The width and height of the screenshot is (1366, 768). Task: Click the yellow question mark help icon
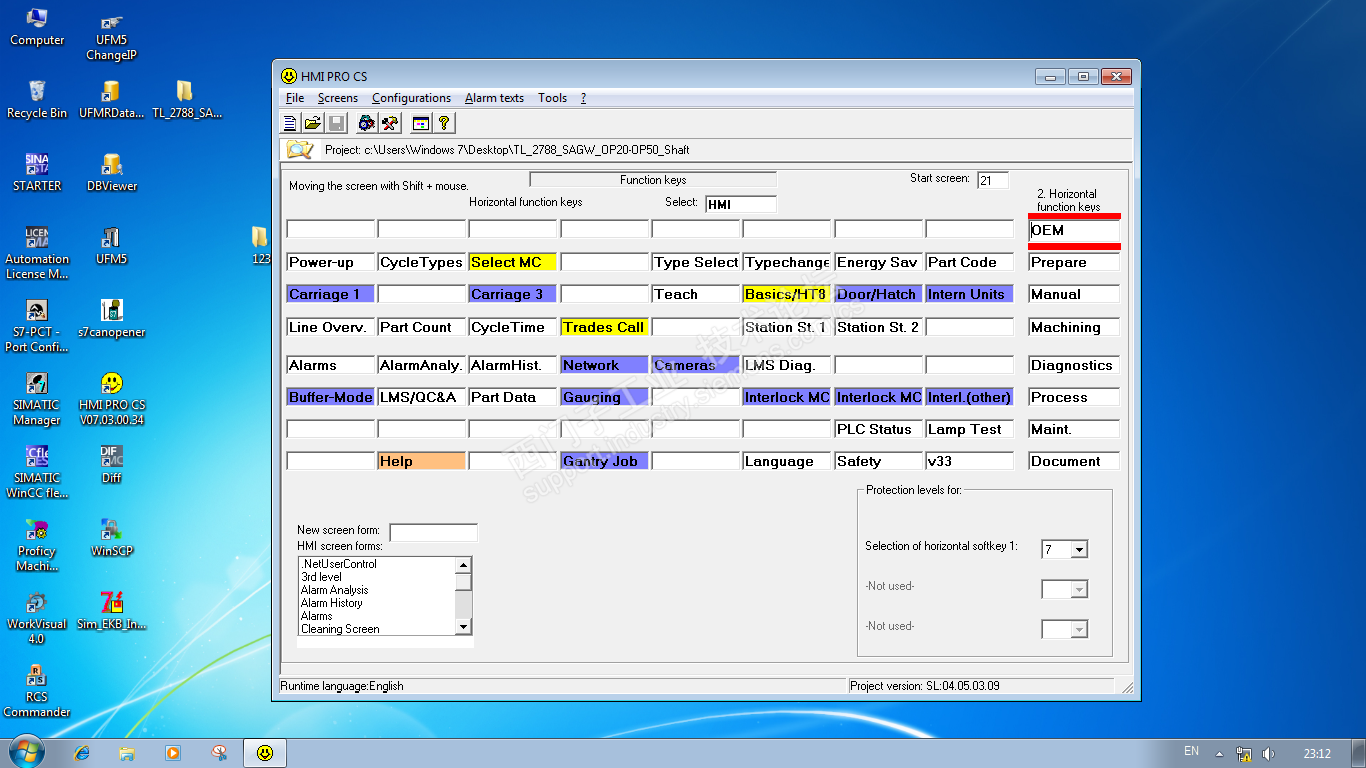pos(444,123)
